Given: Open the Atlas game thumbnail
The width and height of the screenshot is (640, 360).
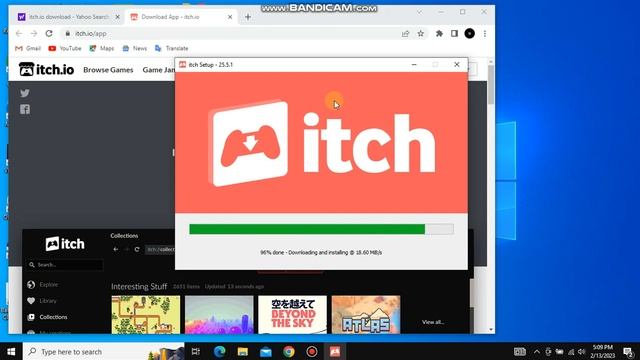Looking at the screenshot, I should tap(366, 315).
